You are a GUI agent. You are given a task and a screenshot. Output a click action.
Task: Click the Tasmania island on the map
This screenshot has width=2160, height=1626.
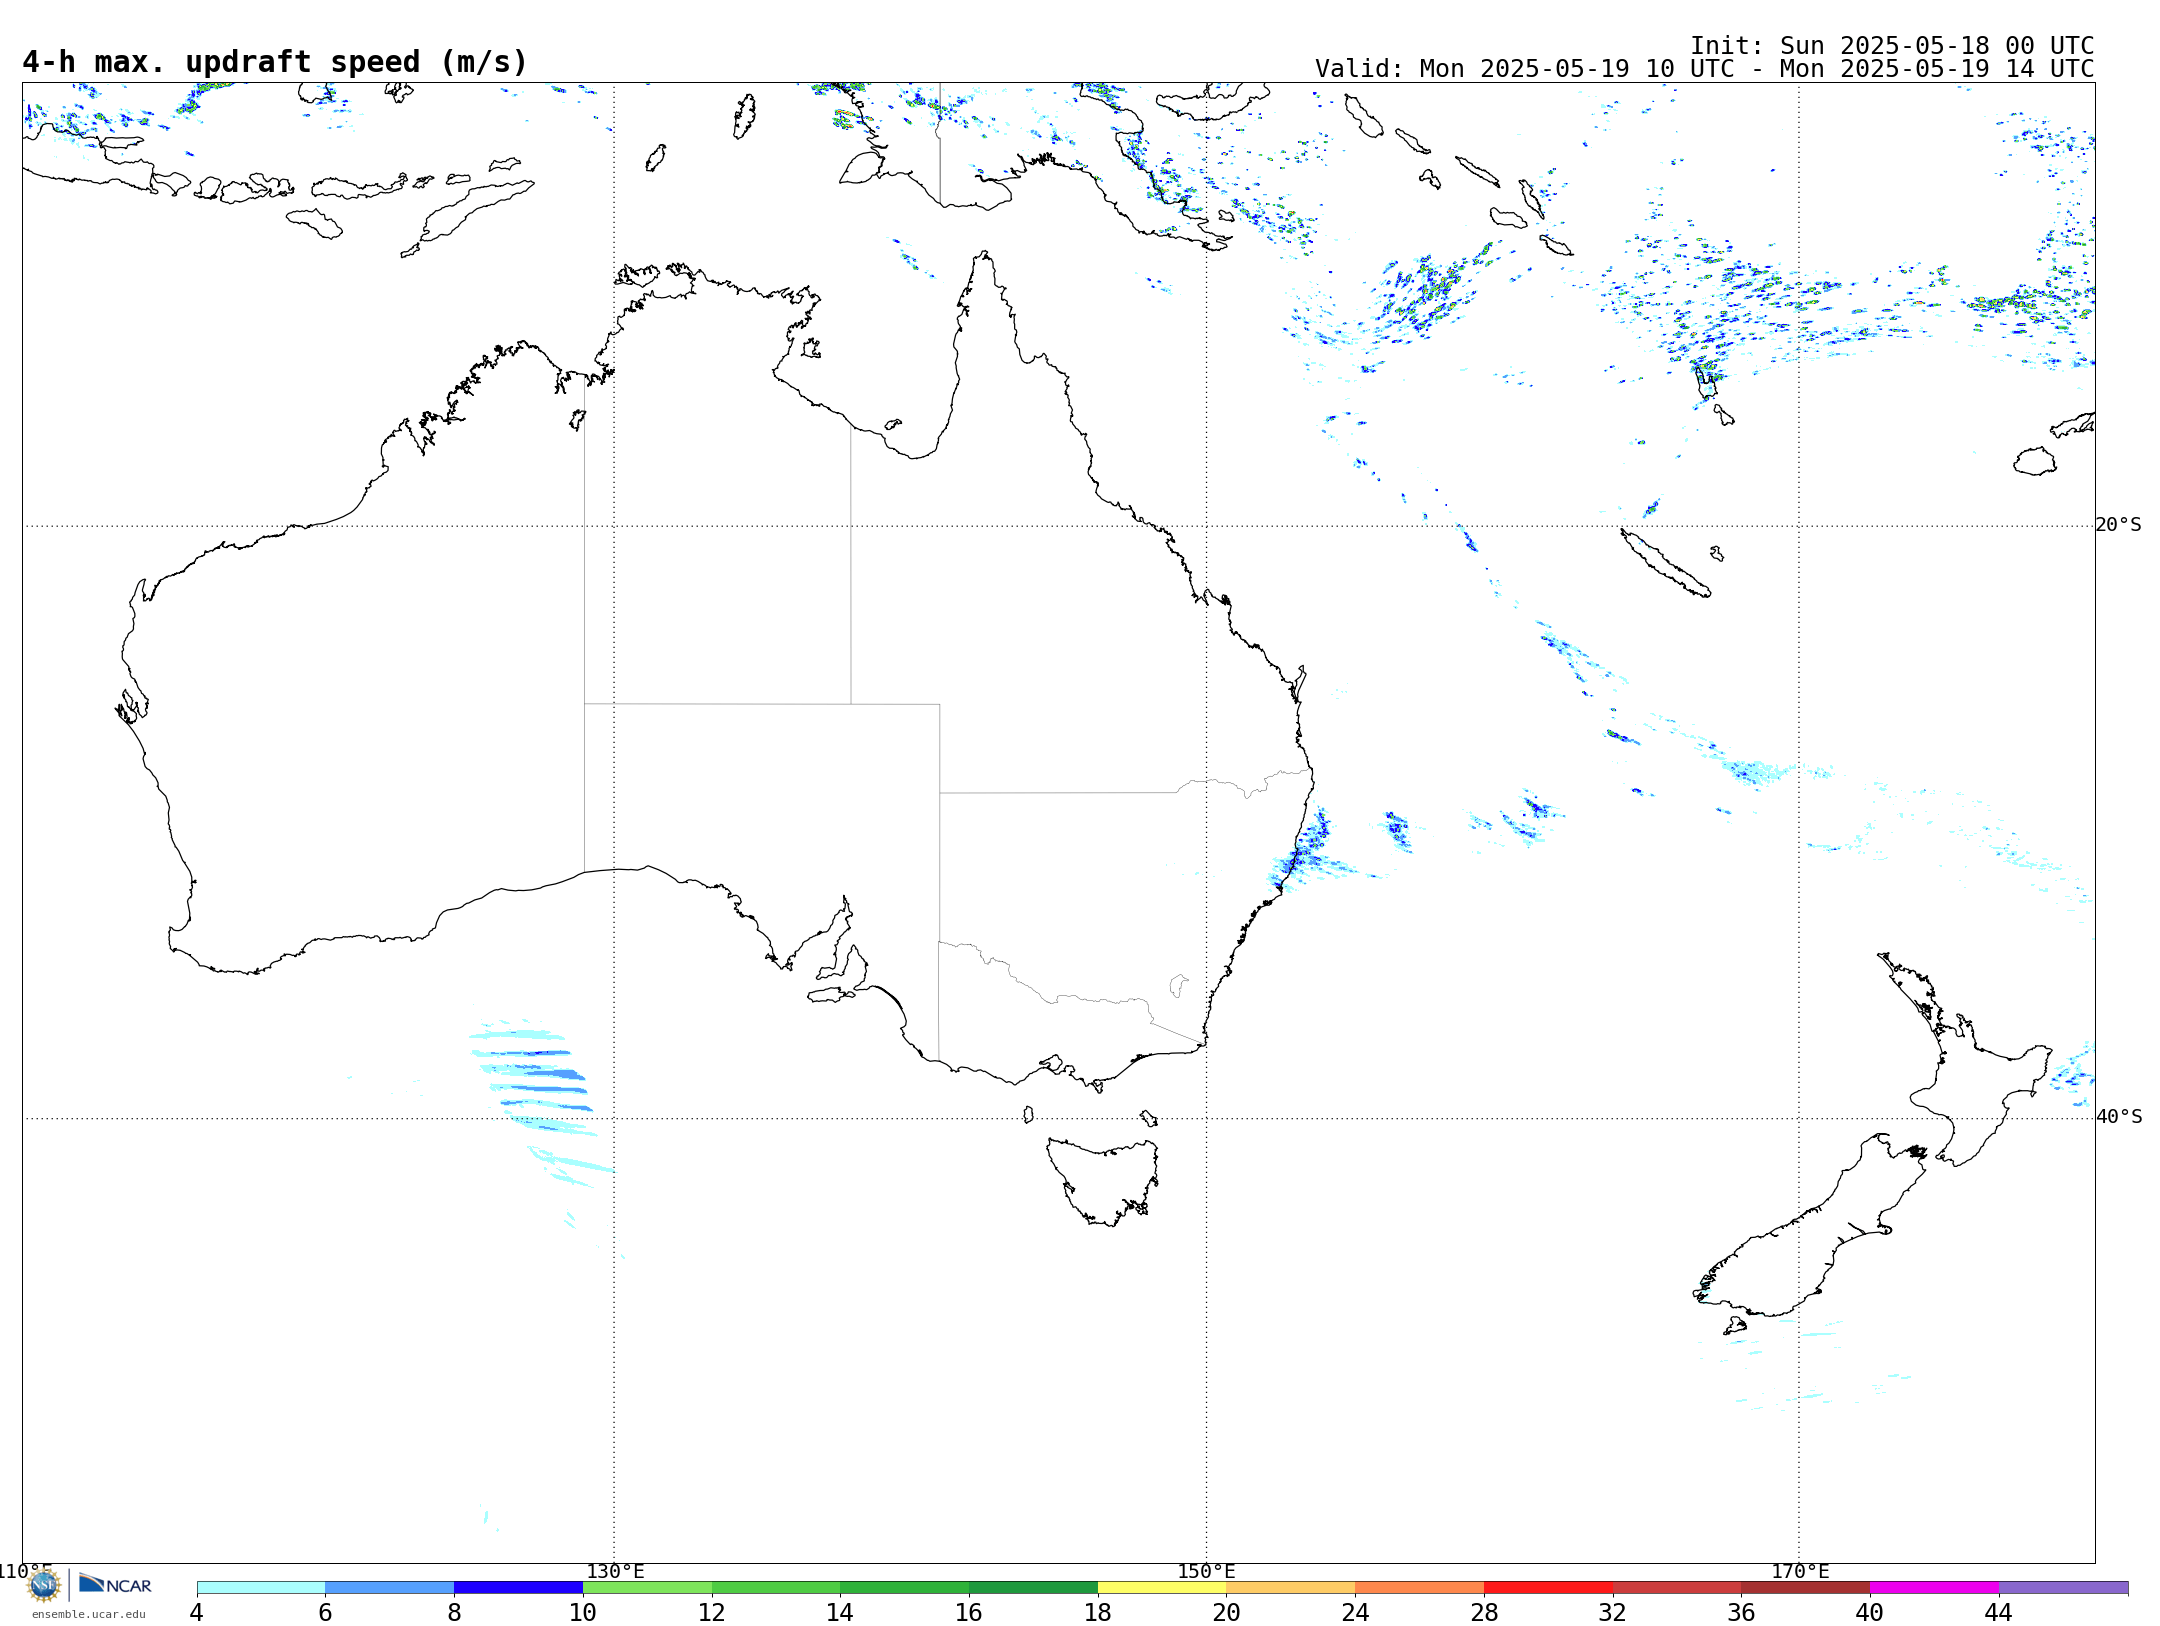point(1104,1180)
